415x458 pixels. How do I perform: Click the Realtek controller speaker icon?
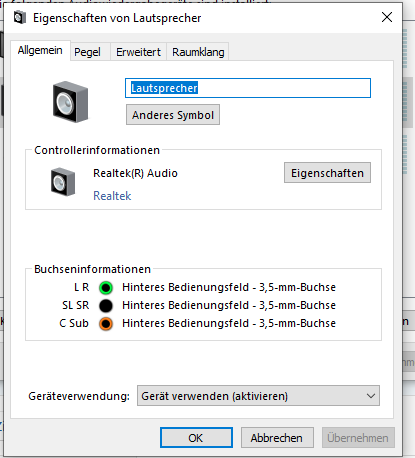click(x=63, y=182)
